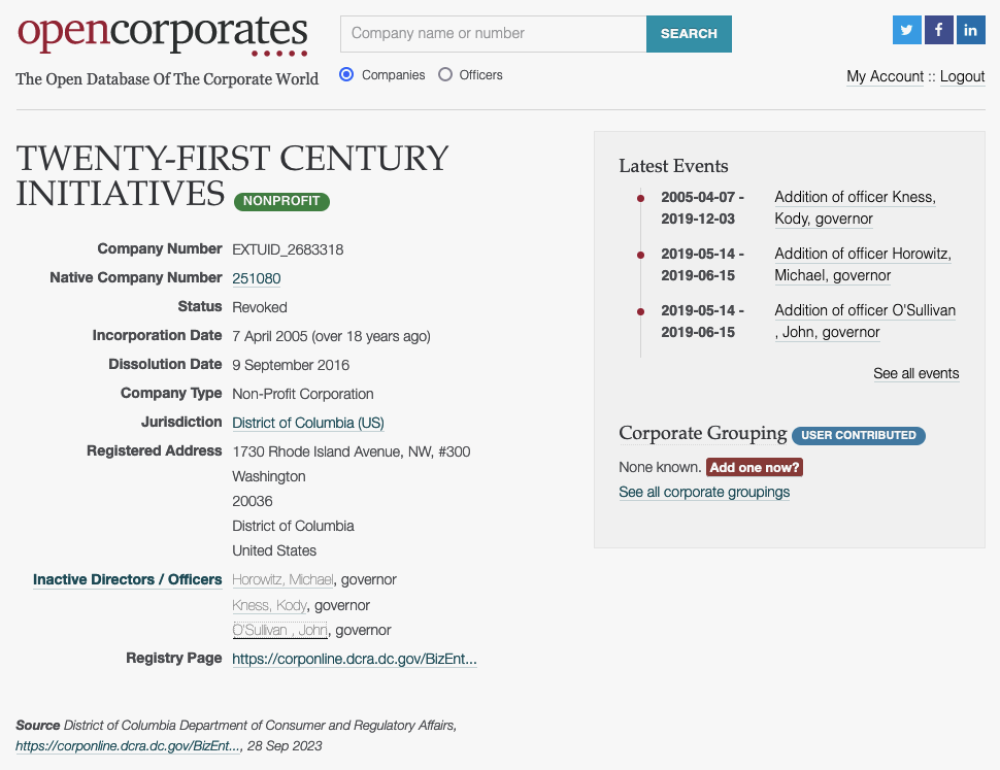Click the OpenCorporates logo

(x=162, y=35)
